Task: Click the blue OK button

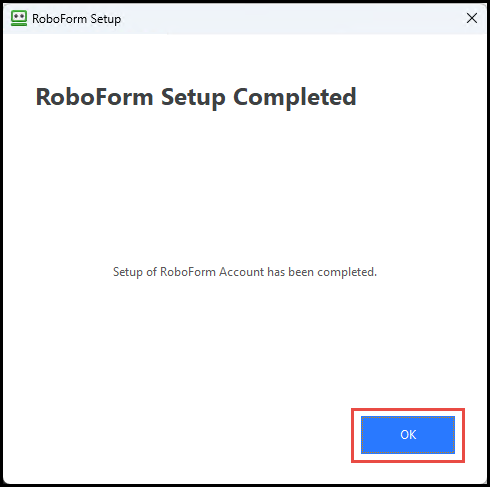Action: click(408, 435)
